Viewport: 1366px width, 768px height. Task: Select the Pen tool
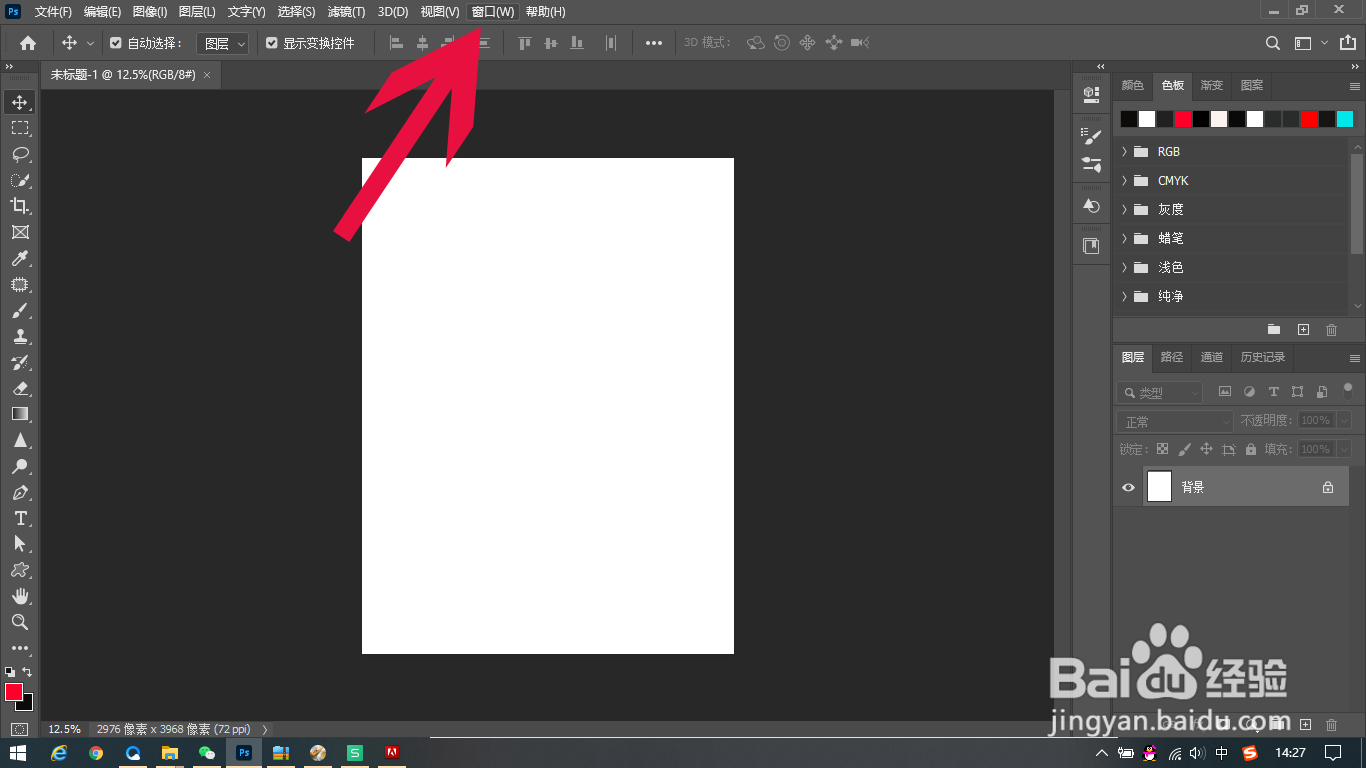pyautogui.click(x=19, y=492)
